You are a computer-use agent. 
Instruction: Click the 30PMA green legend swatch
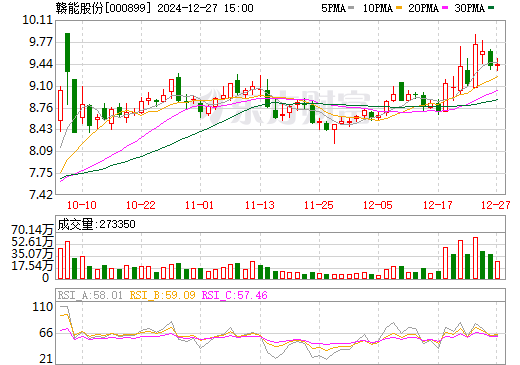point(491,8)
